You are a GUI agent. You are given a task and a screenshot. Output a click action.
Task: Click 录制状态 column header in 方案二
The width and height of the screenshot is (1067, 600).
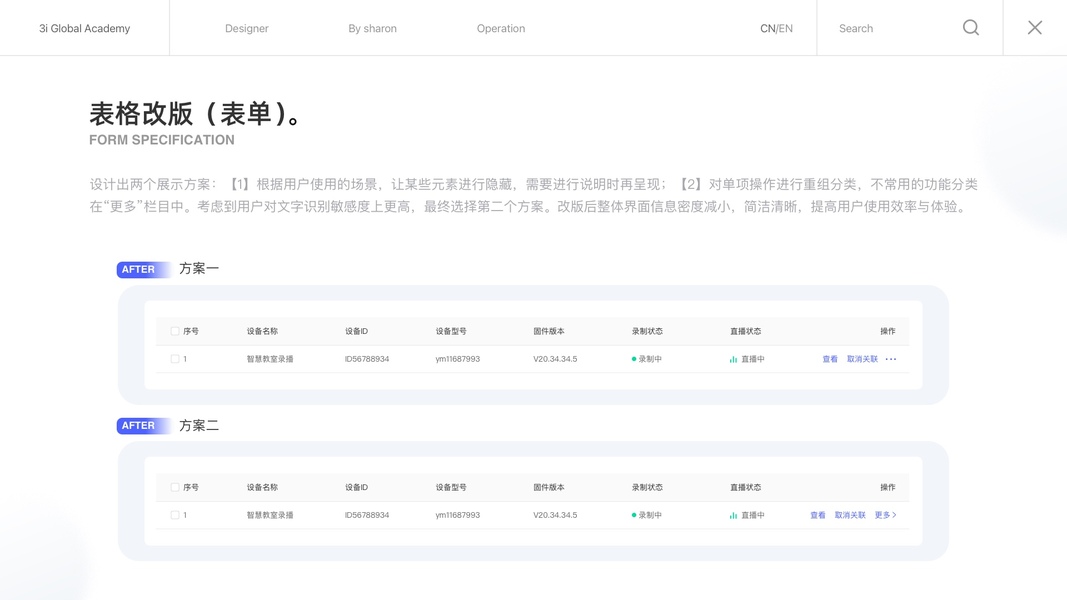pos(647,487)
